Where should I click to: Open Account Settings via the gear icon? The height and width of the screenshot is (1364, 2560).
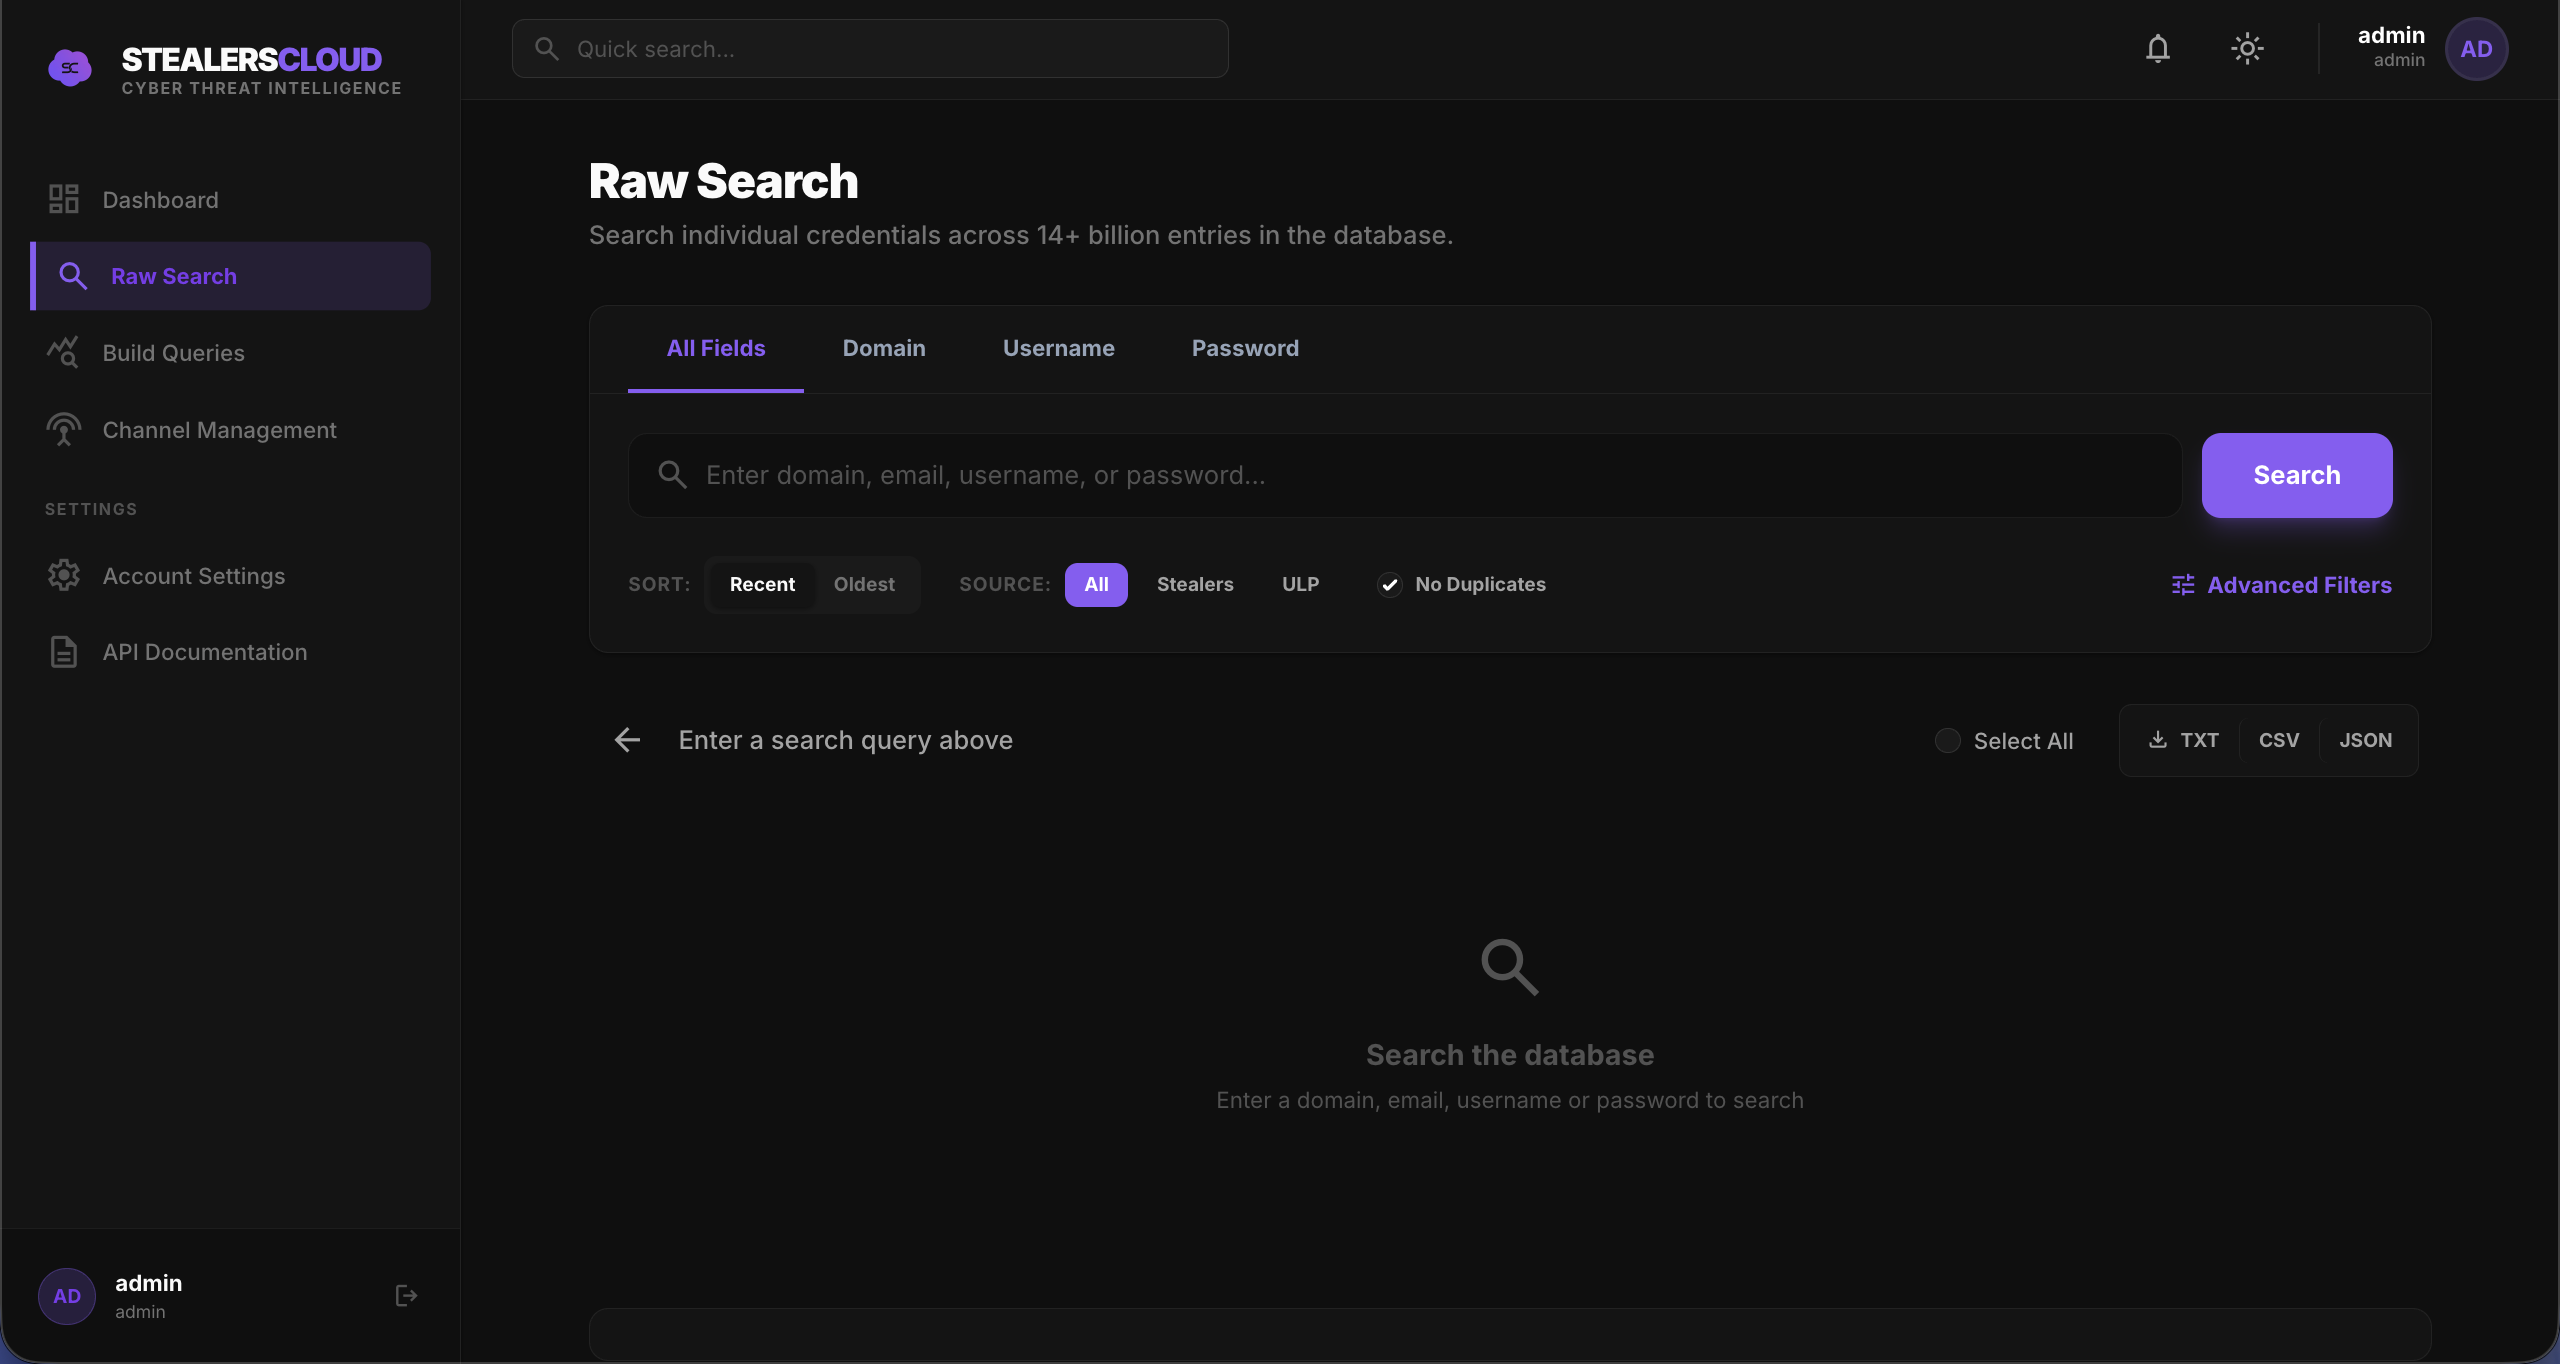64,575
